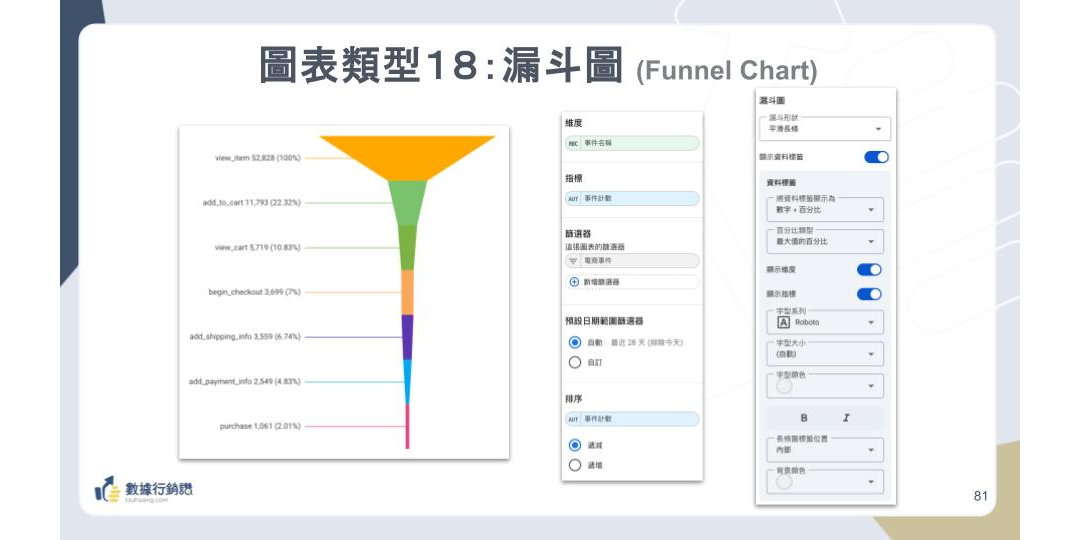1080x540 pixels.
Task: Click the label 'begin_checkout 3,699 (7%)'
Action: pos(255,292)
